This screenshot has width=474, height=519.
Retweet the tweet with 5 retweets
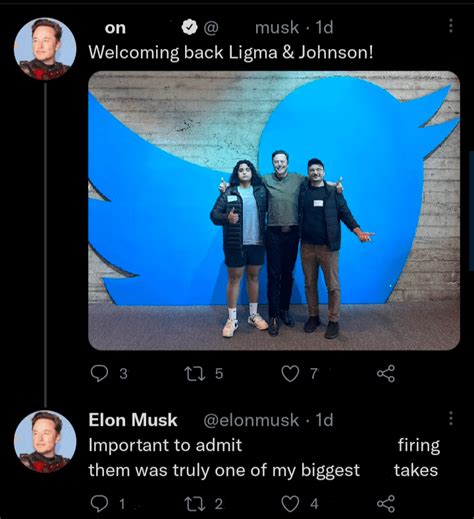195,374
